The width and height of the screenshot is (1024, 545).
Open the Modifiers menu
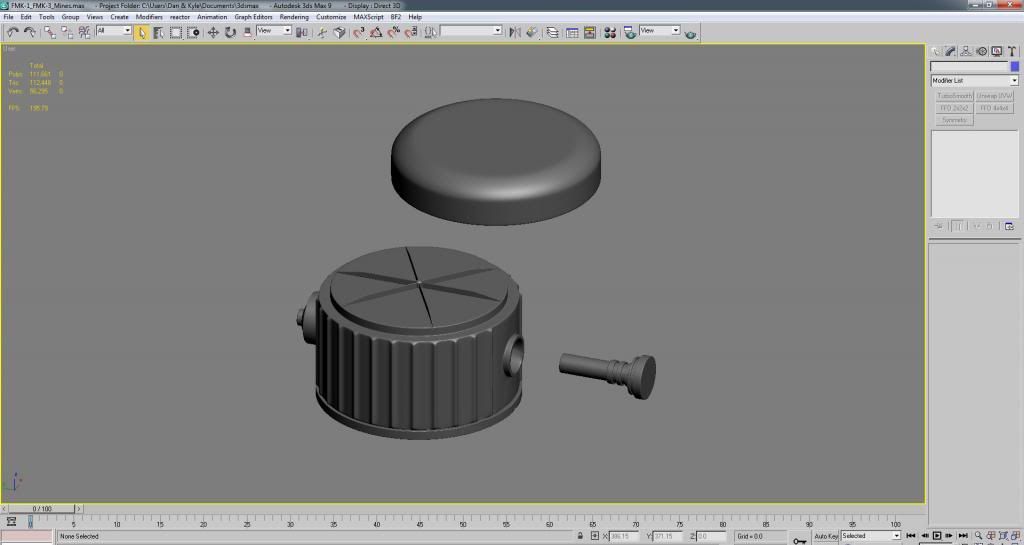[149, 17]
